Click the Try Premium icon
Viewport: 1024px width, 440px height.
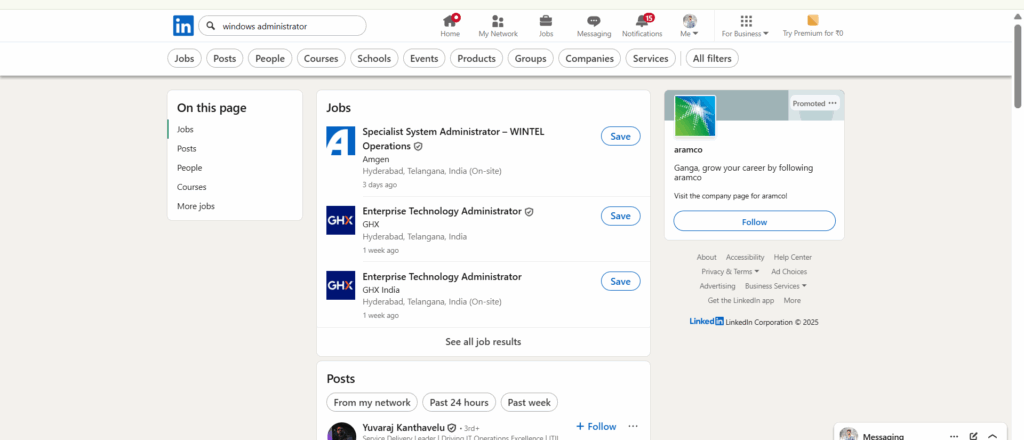pos(812,20)
